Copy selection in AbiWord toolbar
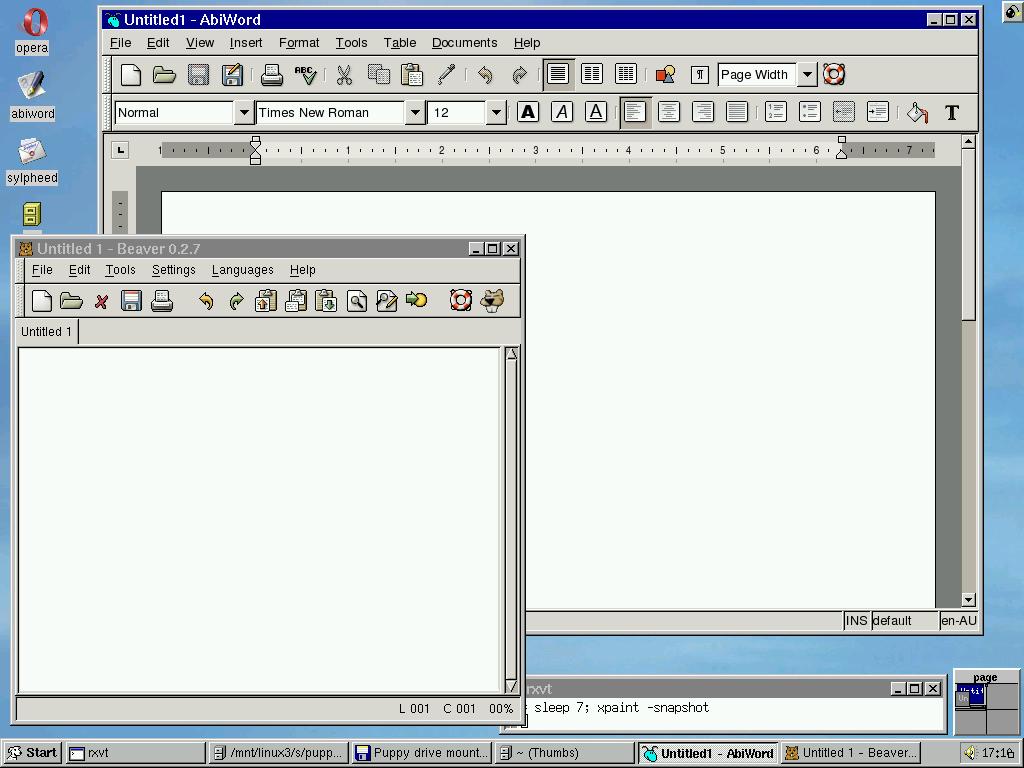 pyautogui.click(x=378, y=74)
